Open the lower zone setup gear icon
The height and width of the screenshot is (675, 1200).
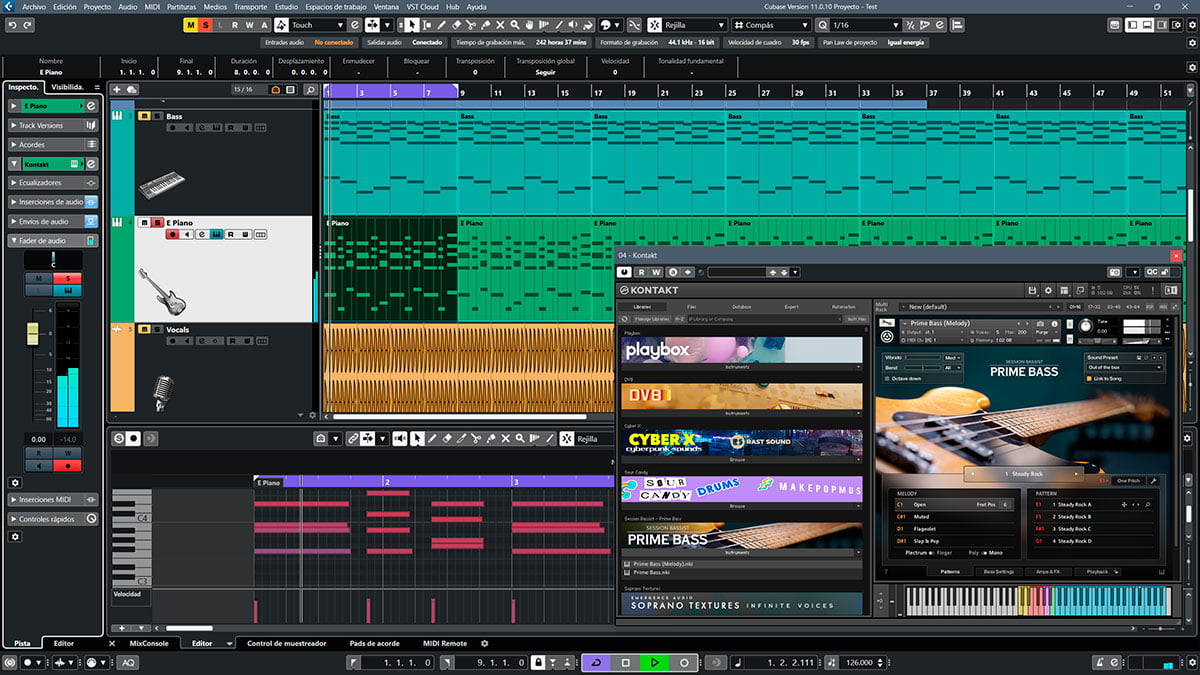485,643
